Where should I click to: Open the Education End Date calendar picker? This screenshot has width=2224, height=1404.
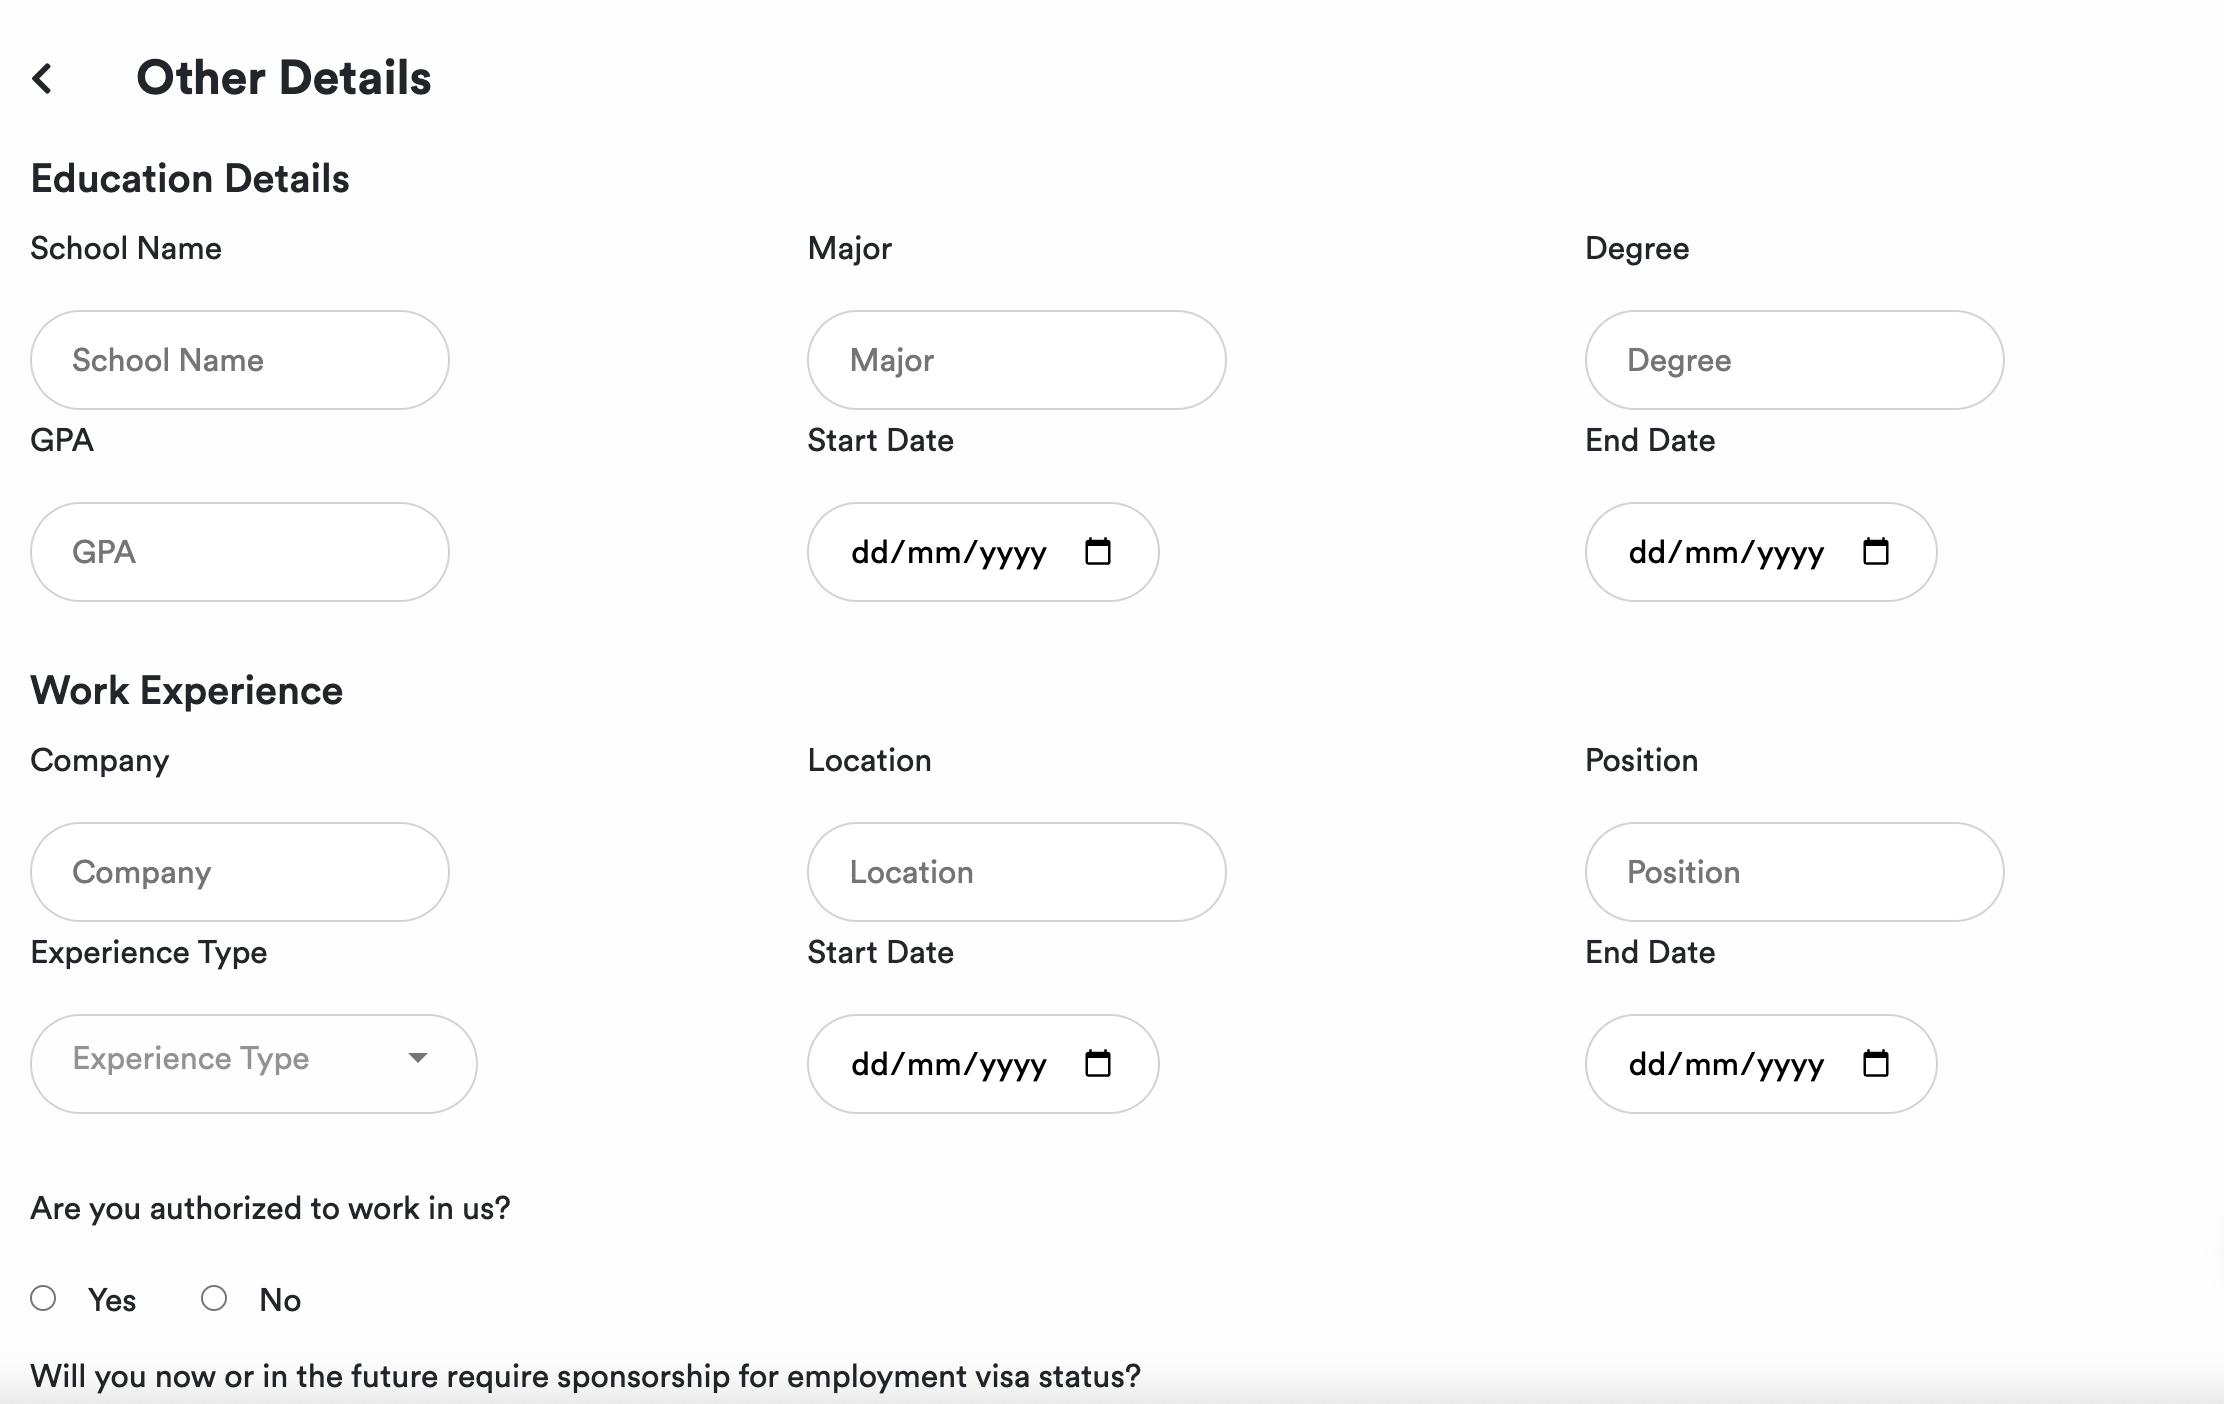tap(1877, 551)
